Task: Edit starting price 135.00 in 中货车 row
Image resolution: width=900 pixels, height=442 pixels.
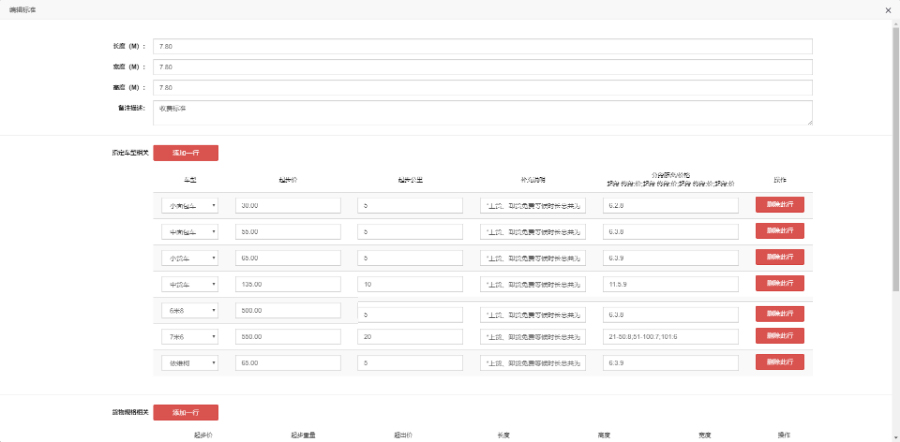Action: tap(288, 284)
